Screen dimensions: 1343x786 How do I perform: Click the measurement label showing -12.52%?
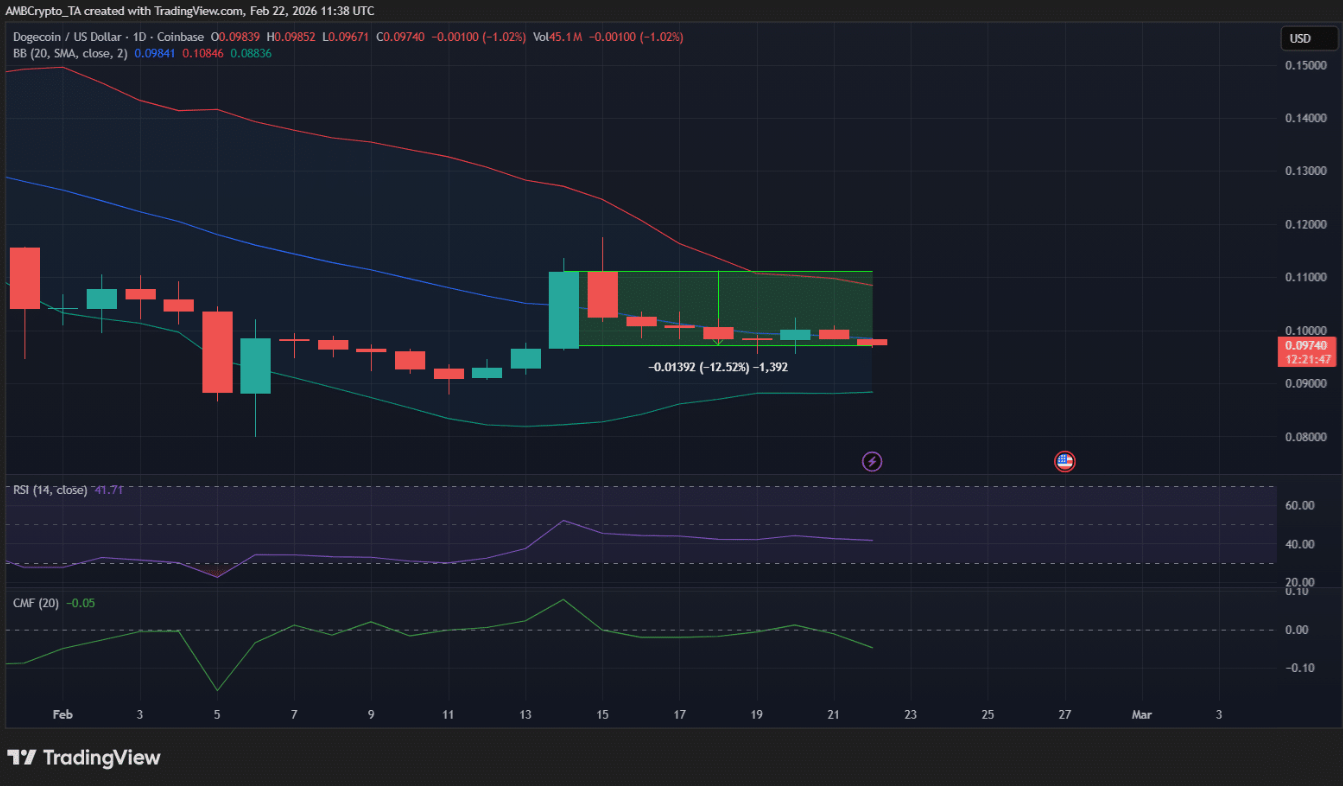click(x=716, y=367)
